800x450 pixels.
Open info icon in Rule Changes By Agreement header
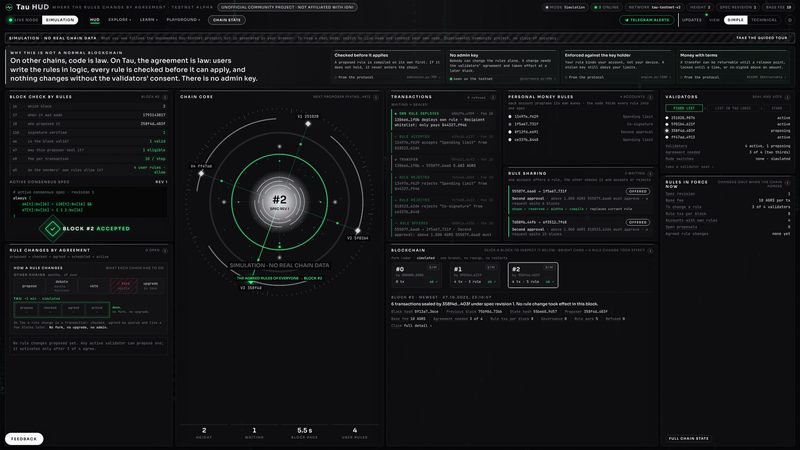(165, 251)
